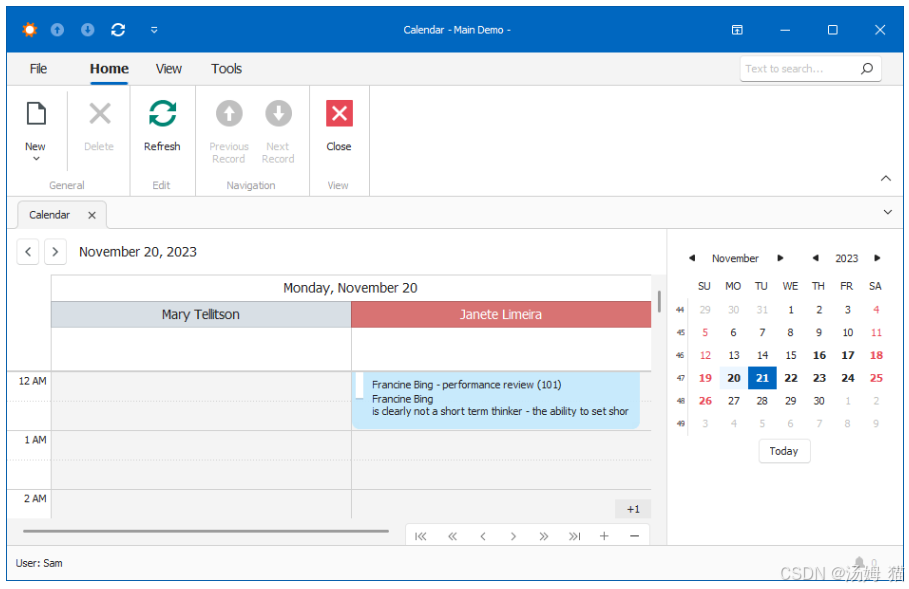This screenshot has height=589, width=909.
Task: Select week number 47 in mini calendar
Action: 681,379
